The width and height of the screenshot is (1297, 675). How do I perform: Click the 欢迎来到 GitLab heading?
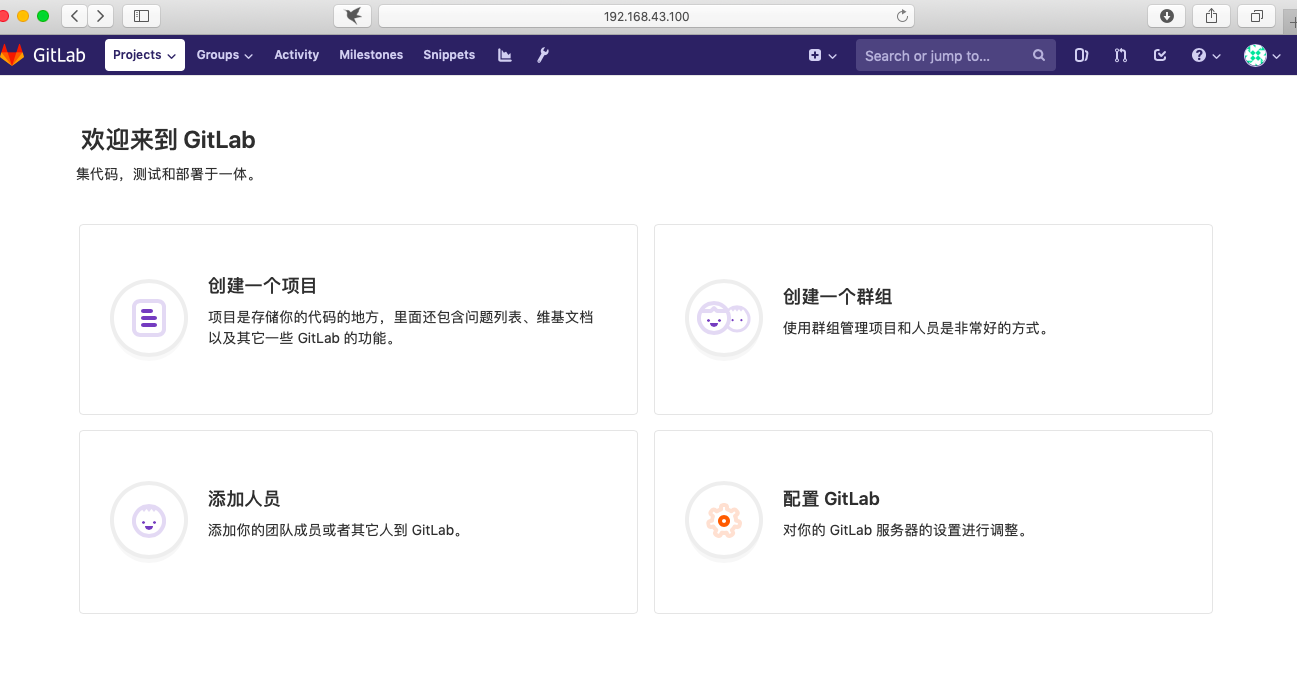(168, 140)
